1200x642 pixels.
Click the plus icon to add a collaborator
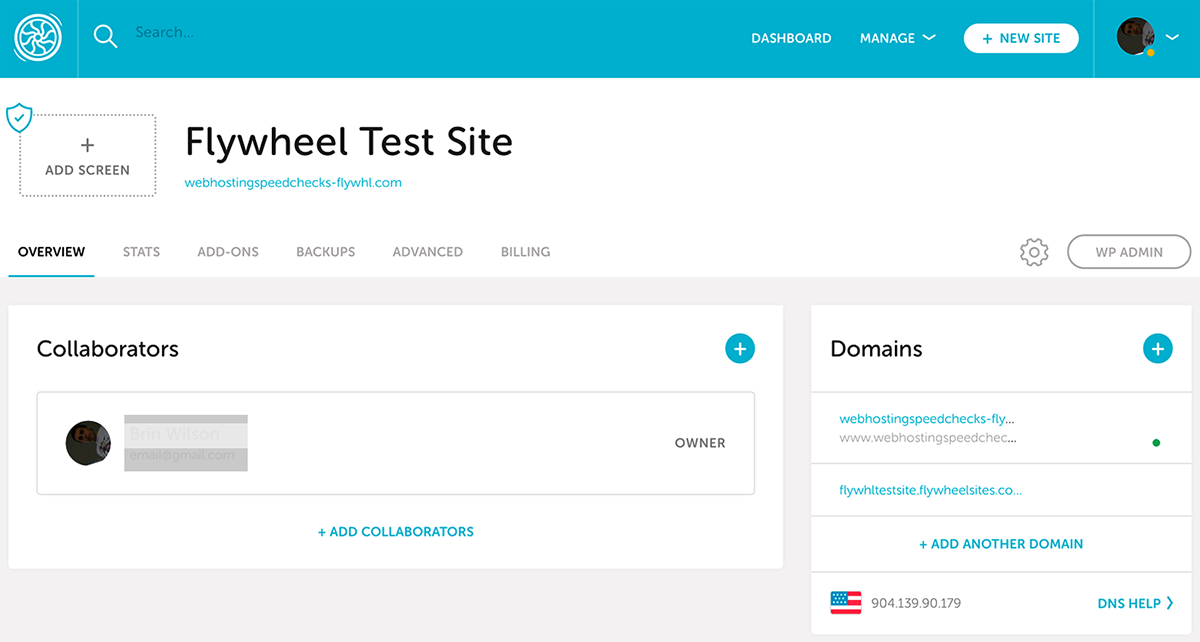[740, 348]
